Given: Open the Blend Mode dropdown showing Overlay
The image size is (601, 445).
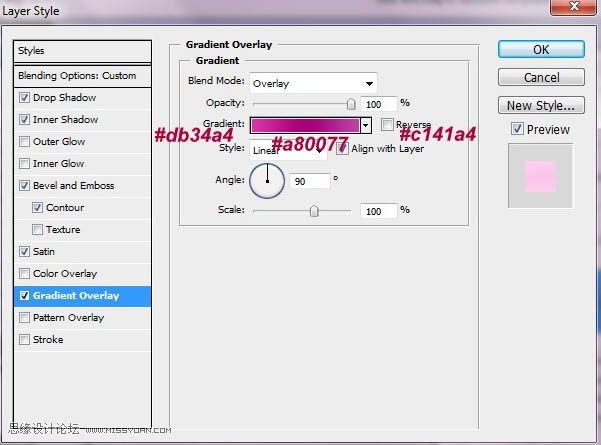Looking at the screenshot, I should [x=313, y=83].
